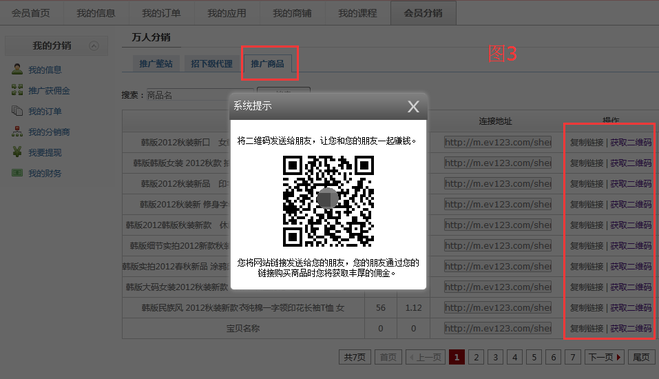Open 我的信息 link in sidebar

[45, 70]
